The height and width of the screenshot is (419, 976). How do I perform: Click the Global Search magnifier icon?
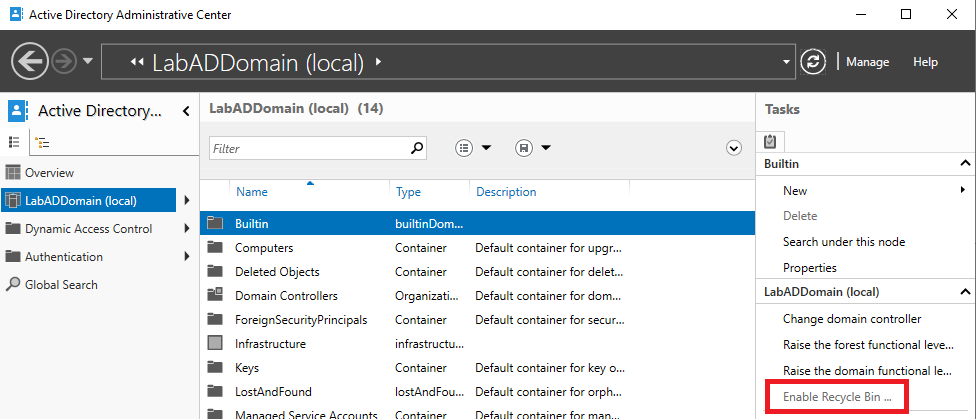(x=13, y=285)
